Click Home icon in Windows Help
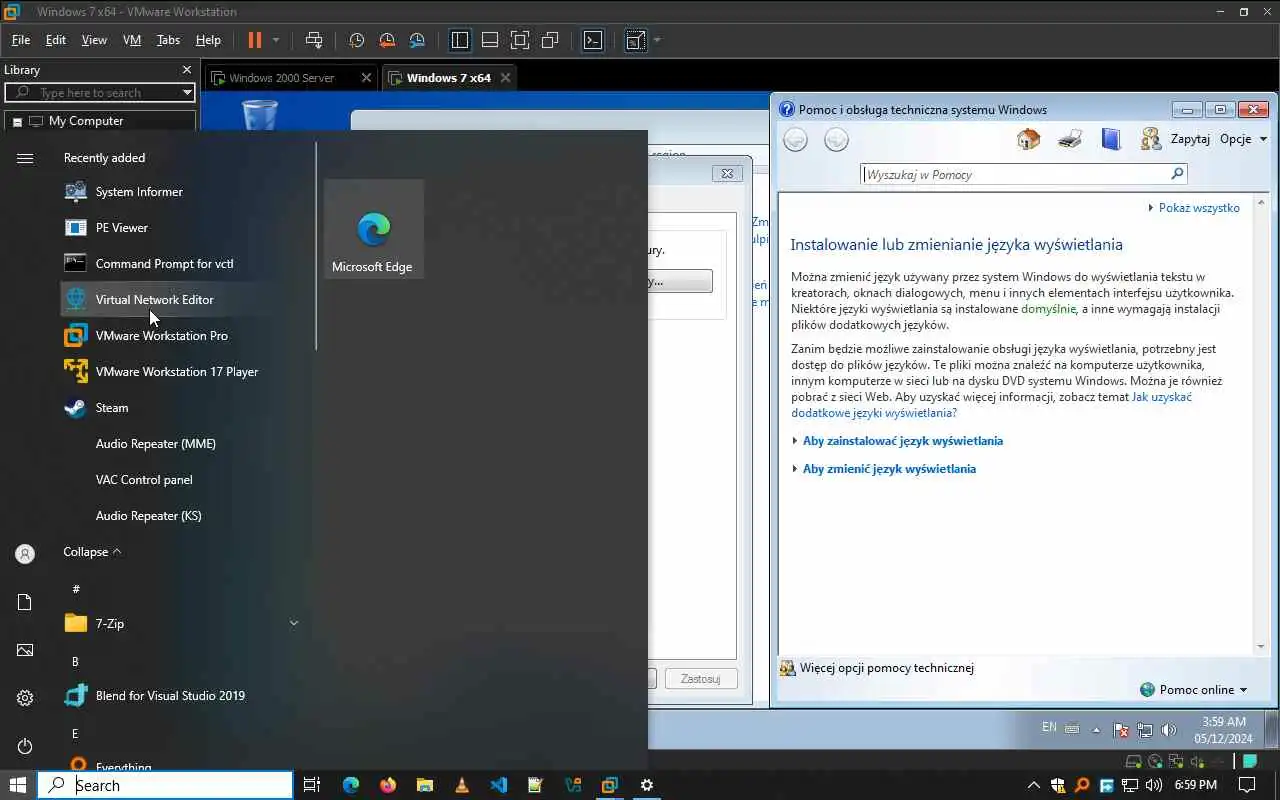Screen dimensions: 1280x800 (x=1028, y=139)
